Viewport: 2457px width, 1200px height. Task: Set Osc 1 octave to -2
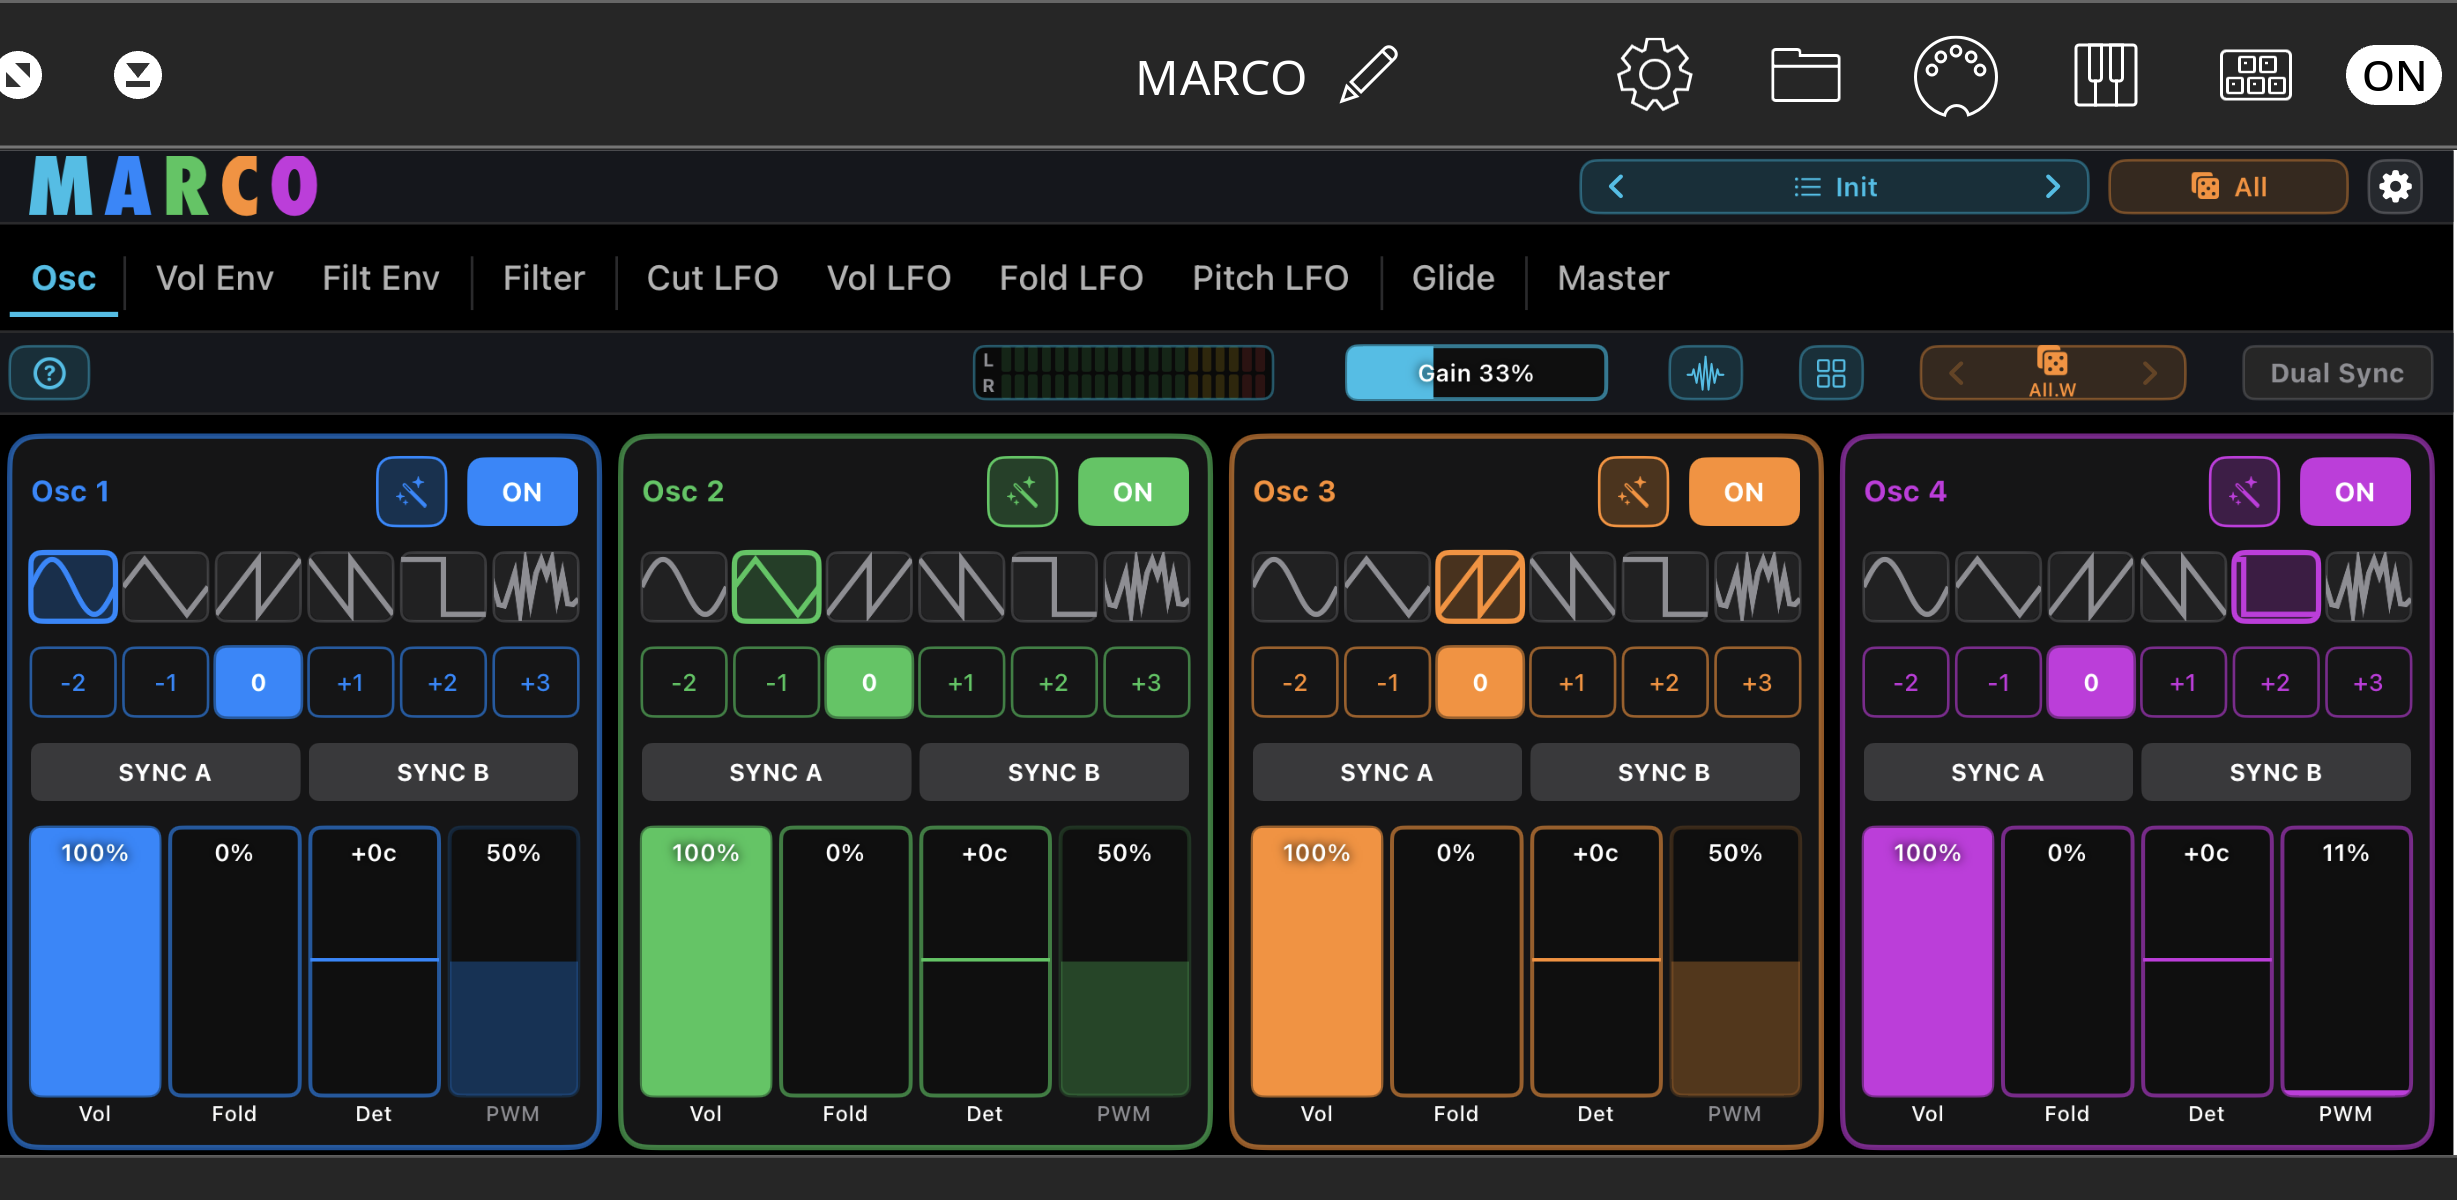coord(73,683)
